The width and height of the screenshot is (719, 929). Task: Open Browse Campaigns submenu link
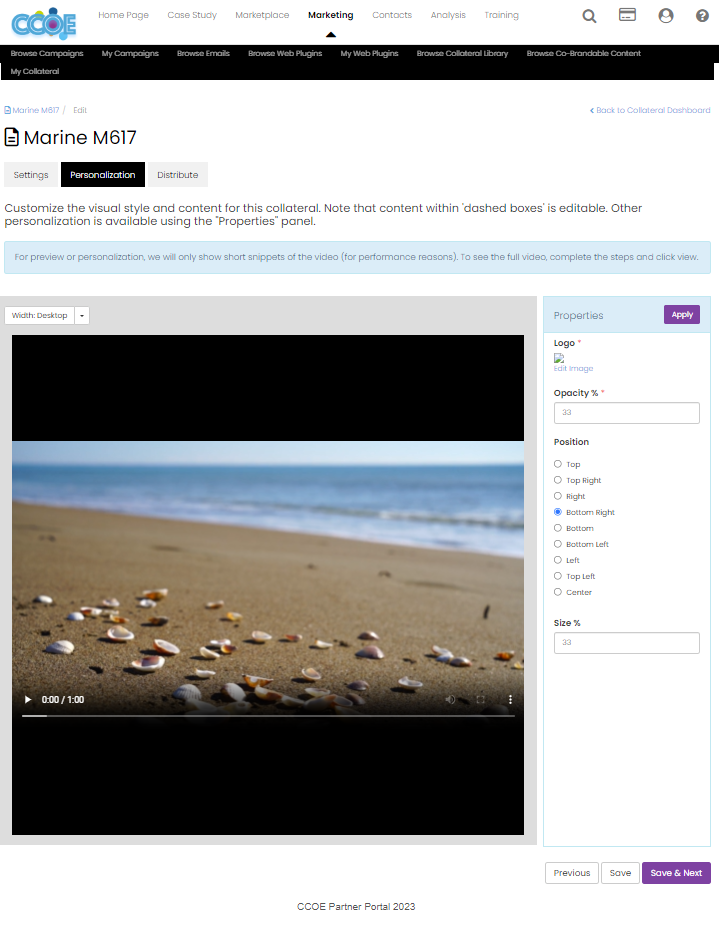click(x=47, y=53)
